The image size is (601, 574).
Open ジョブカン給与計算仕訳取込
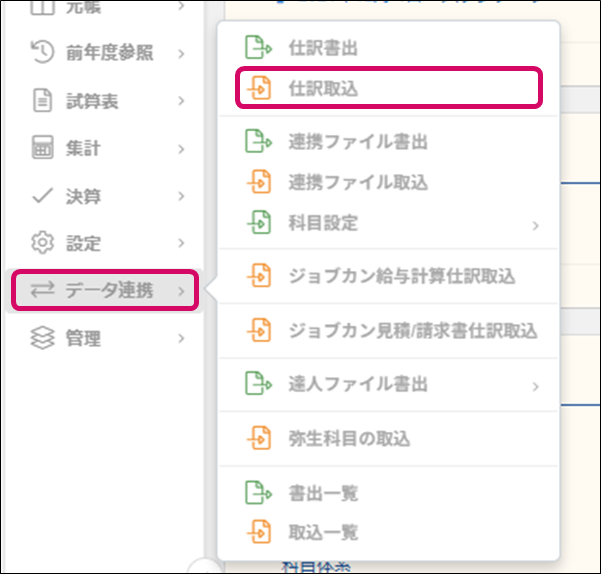[x=402, y=275]
